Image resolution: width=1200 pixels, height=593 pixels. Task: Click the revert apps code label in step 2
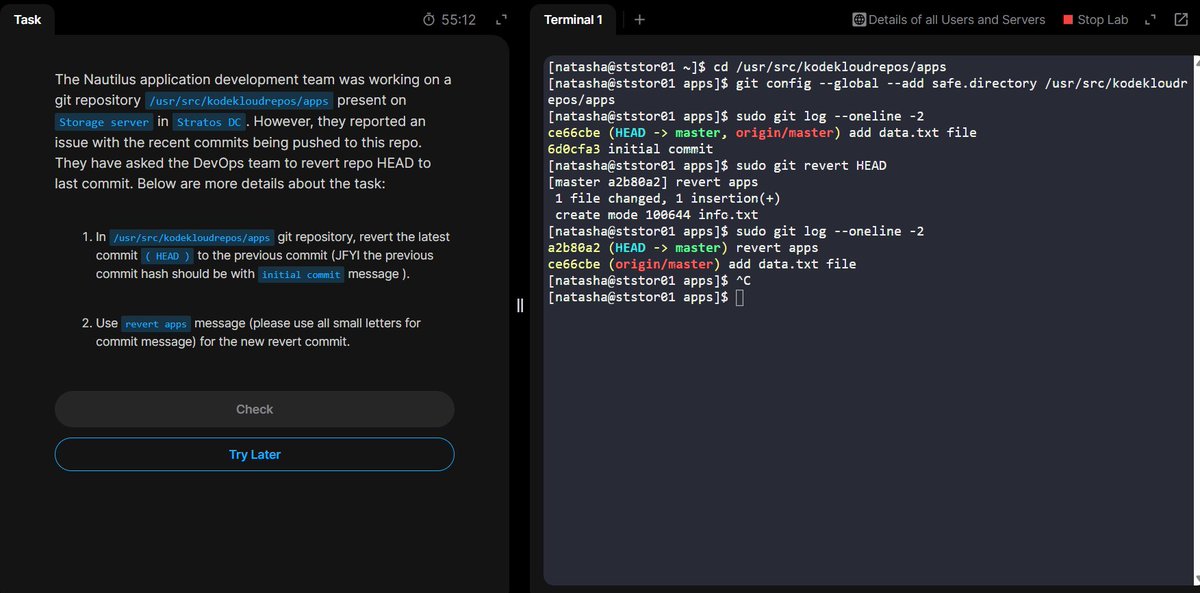click(x=156, y=324)
